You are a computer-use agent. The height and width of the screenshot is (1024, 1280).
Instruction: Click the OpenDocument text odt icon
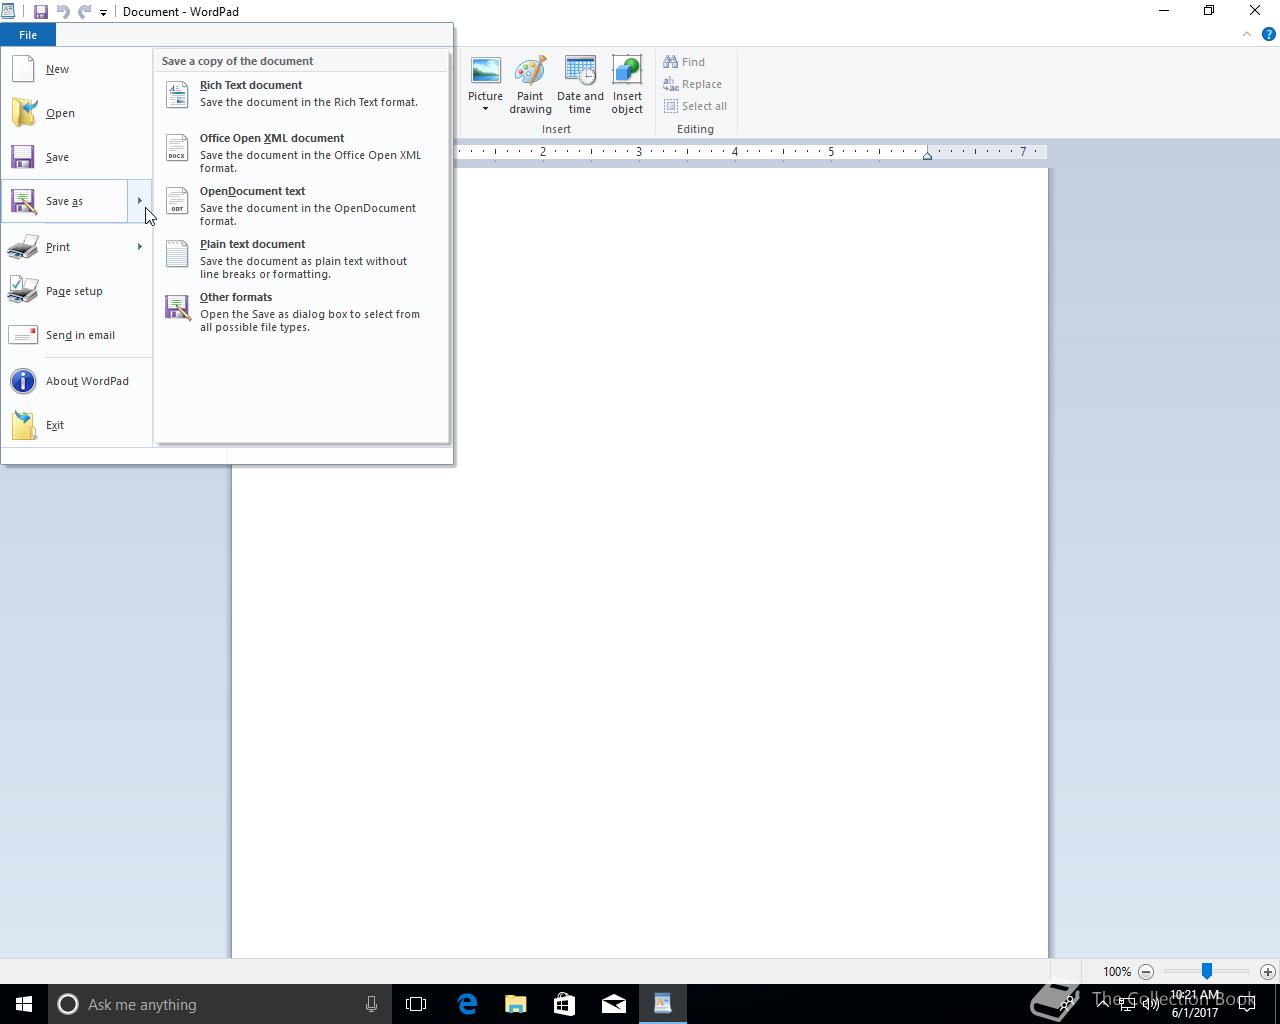(x=177, y=201)
